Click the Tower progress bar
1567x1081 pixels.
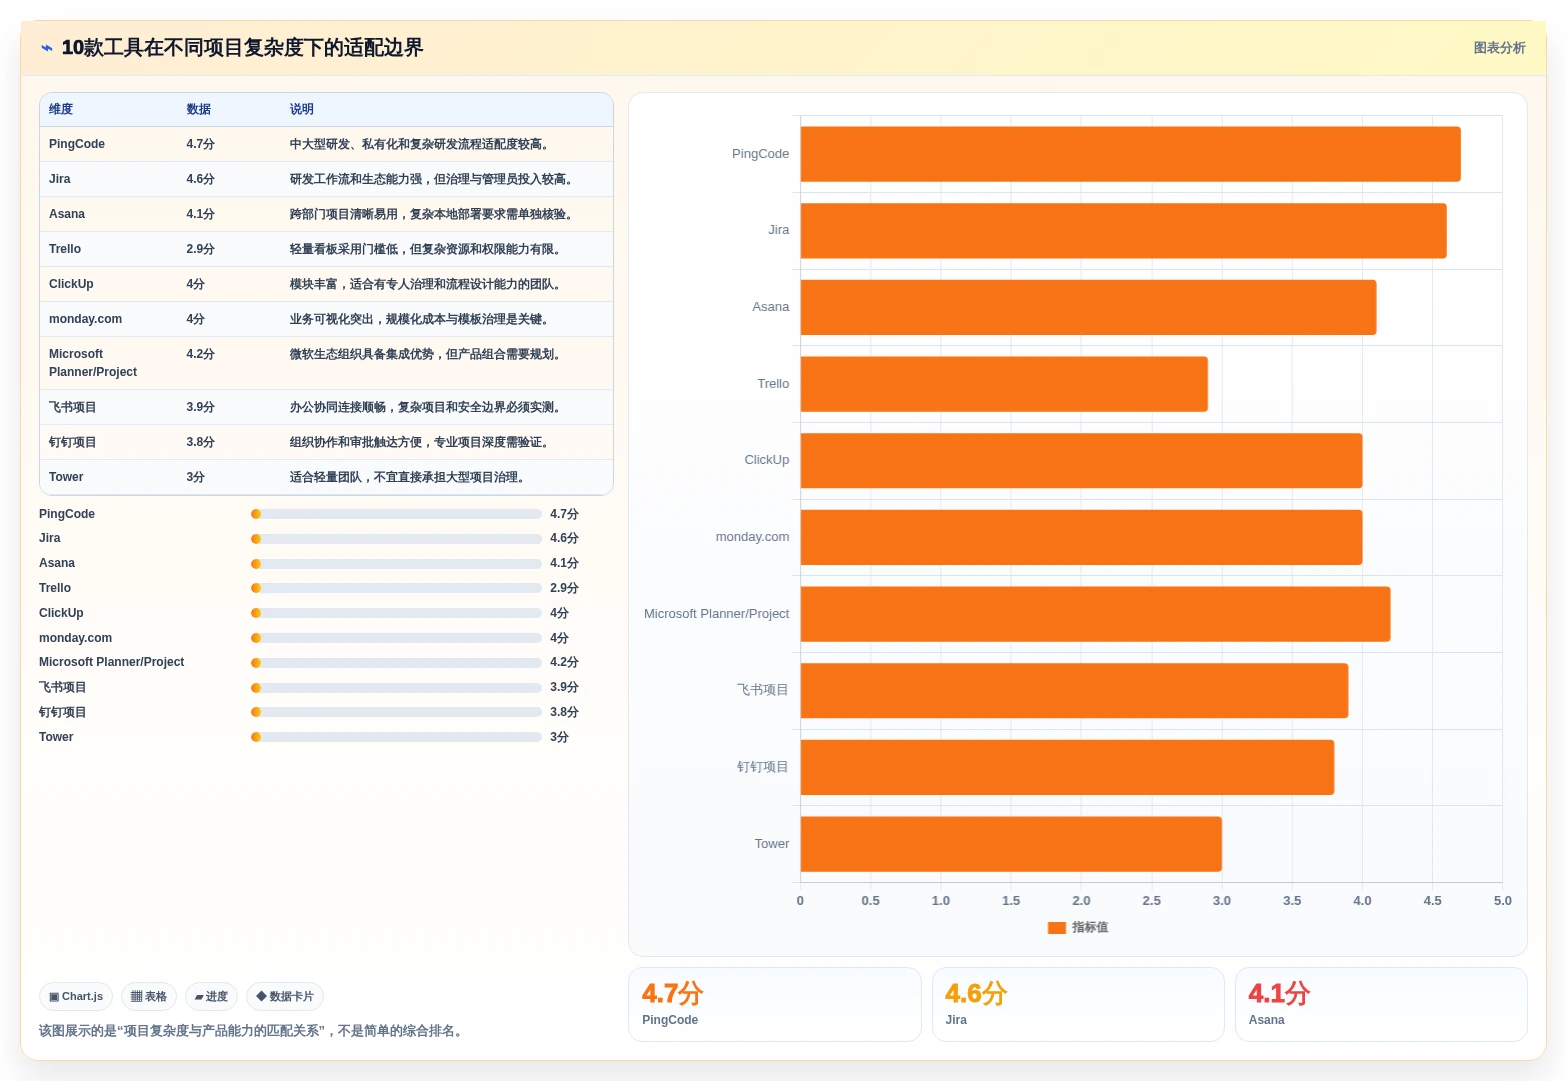pos(396,737)
